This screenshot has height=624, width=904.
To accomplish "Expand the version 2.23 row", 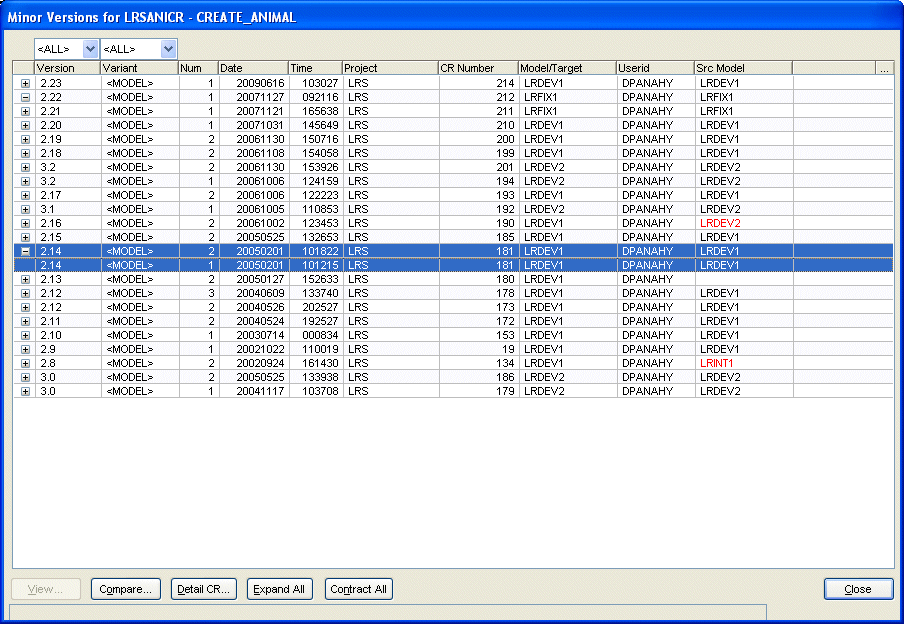I will [25, 83].
